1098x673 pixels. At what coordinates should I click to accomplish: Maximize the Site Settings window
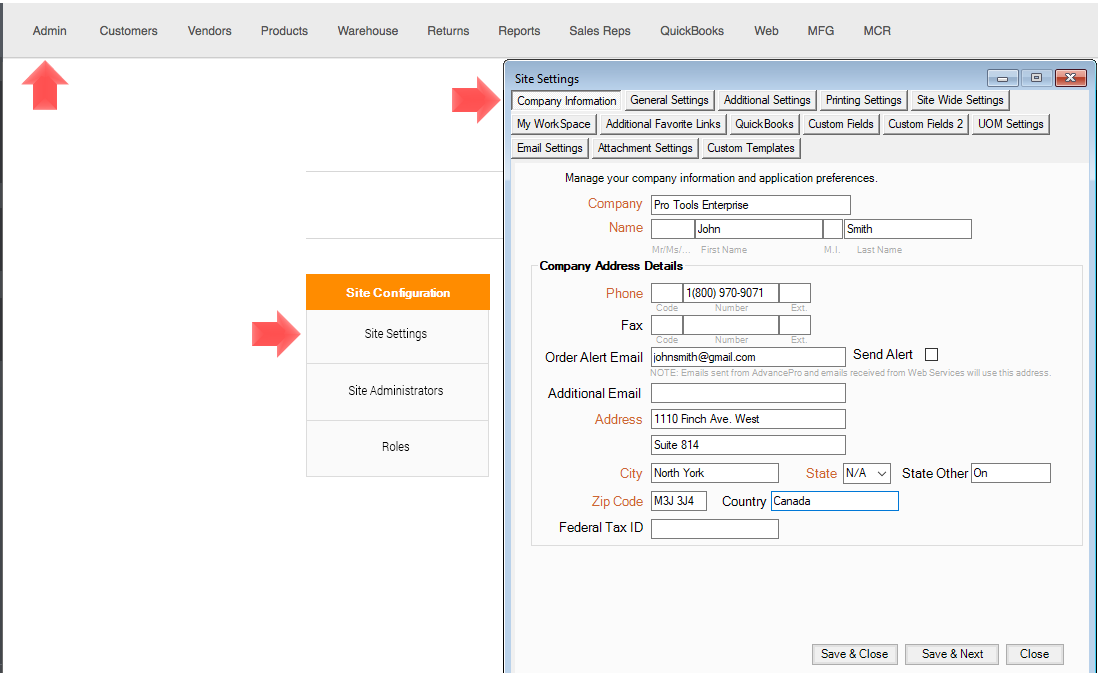pyautogui.click(x=1036, y=78)
